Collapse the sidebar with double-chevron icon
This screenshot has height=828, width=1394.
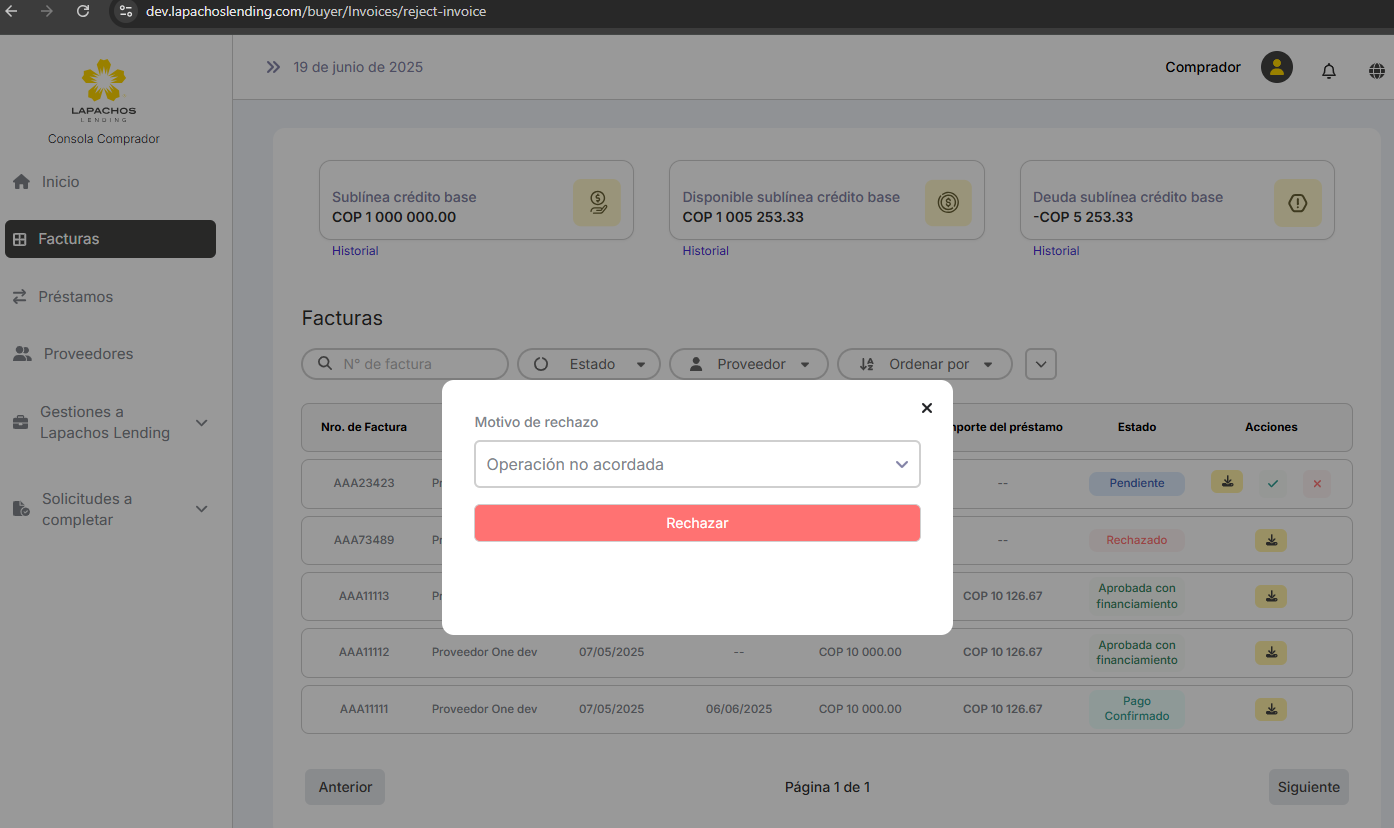point(273,68)
